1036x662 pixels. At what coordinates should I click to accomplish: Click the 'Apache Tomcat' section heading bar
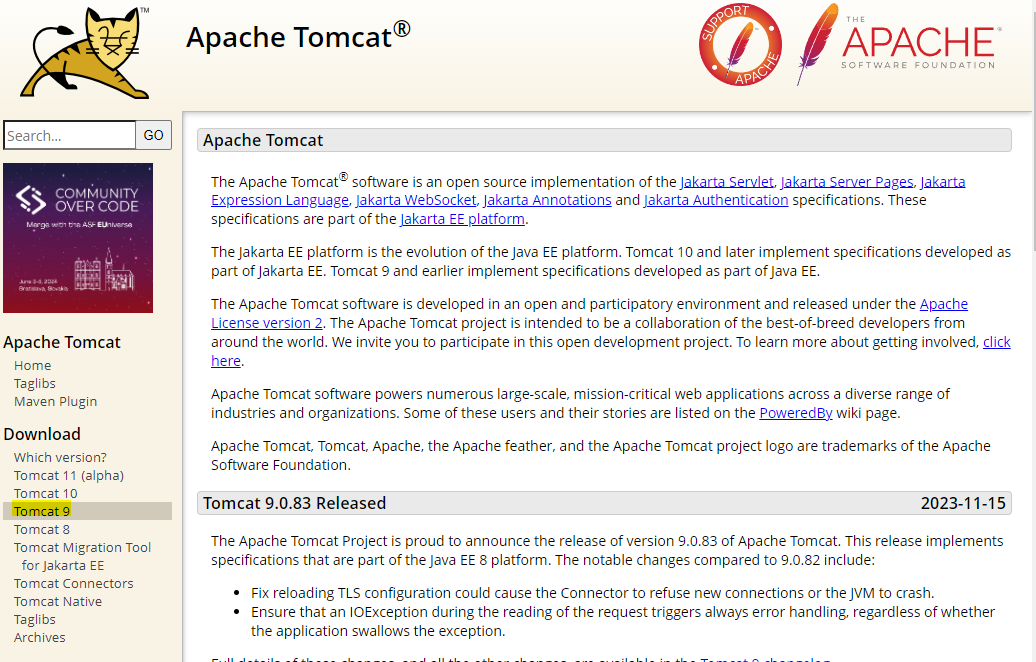604,140
